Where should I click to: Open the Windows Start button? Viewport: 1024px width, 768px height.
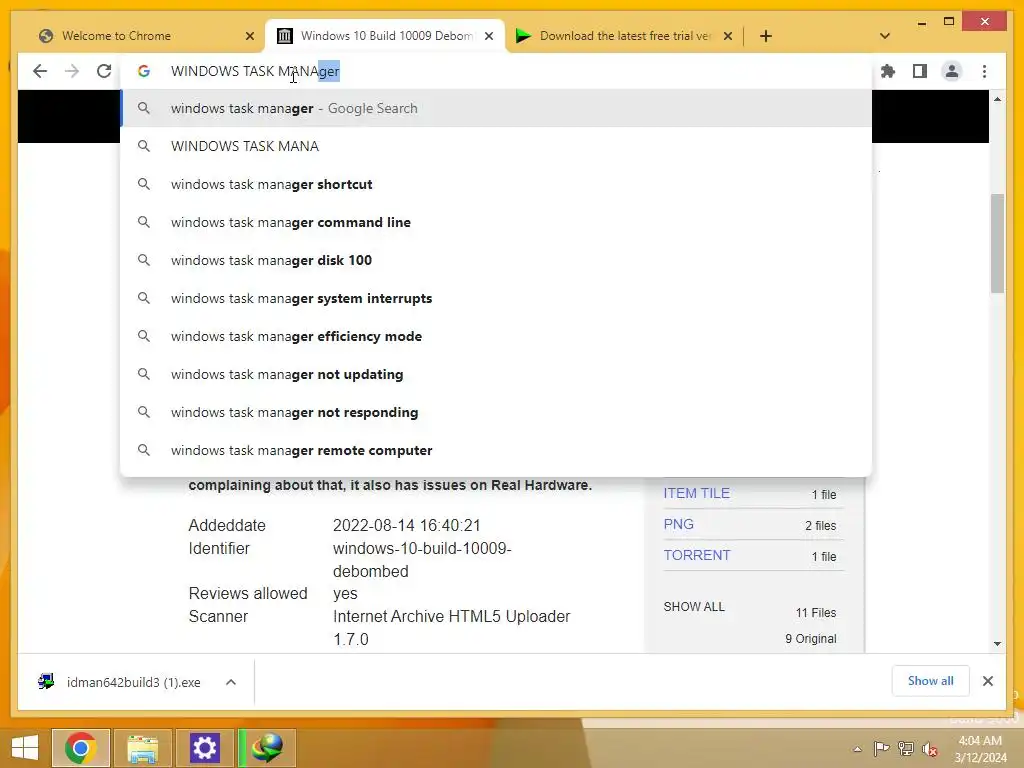25,748
